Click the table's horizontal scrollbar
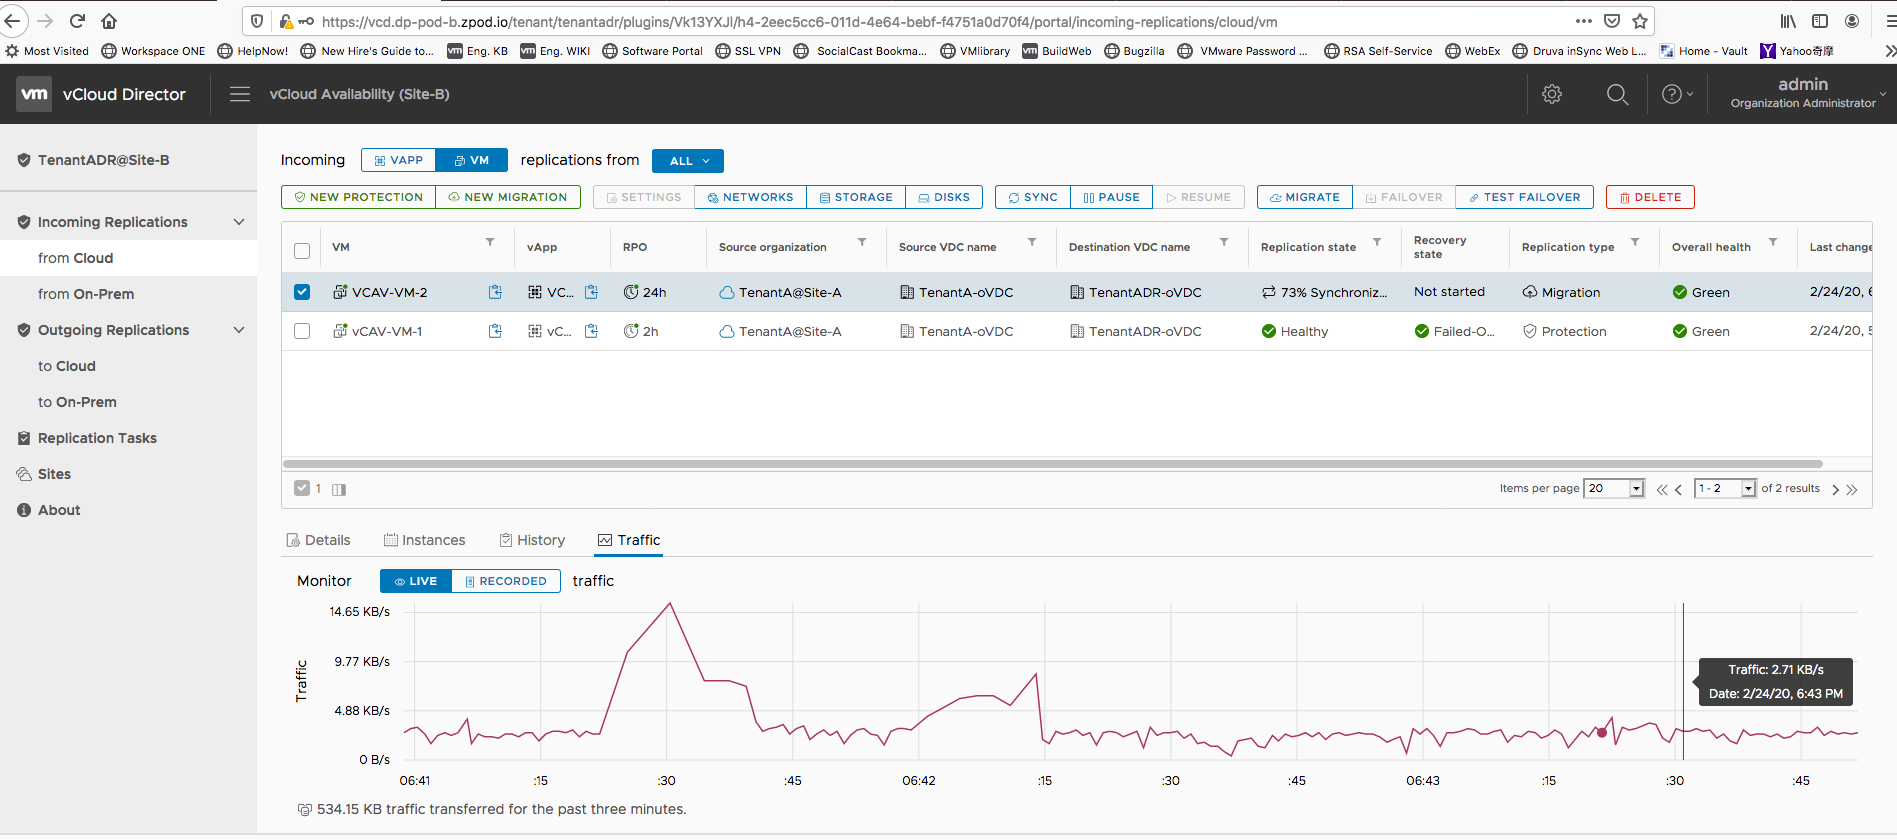Viewport: 1897px width, 840px height. coord(1052,464)
